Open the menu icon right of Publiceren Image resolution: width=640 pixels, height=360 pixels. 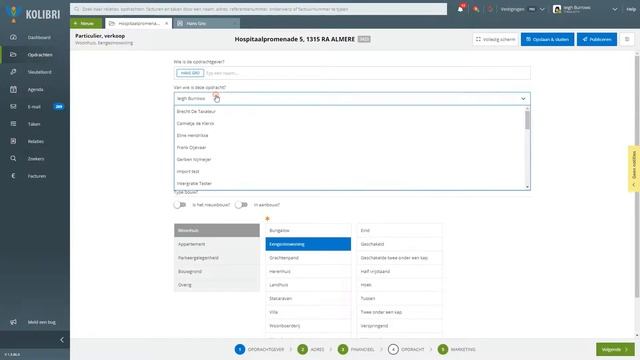627,39
